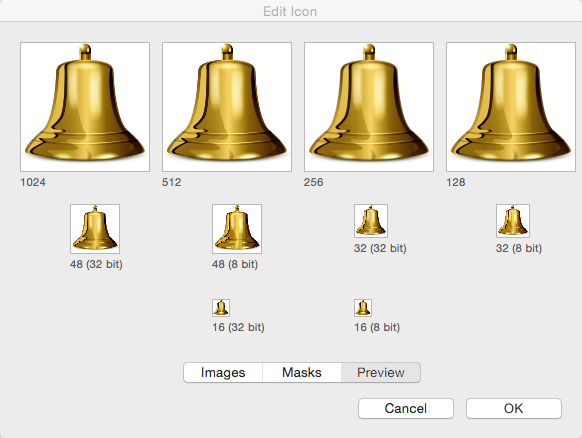
Task: Click the Edit Icon title bar
Action: (x=290, y=11)
